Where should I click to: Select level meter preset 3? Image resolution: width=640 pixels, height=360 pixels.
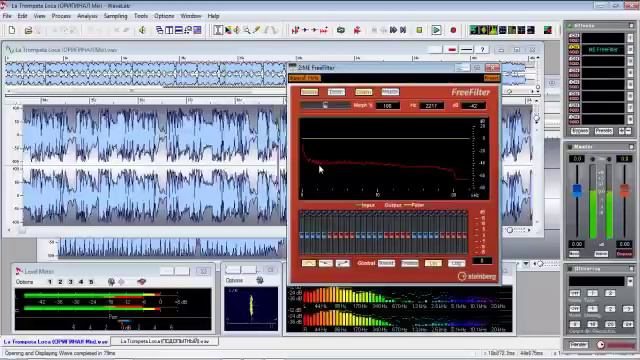71,282
